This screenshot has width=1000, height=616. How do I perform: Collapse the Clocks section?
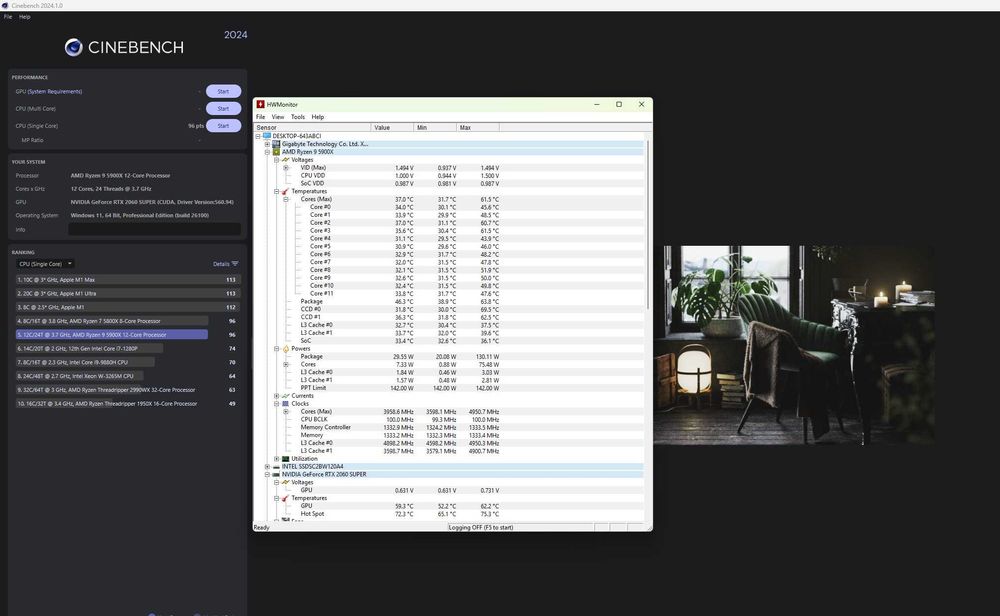[x=276, y=404]
